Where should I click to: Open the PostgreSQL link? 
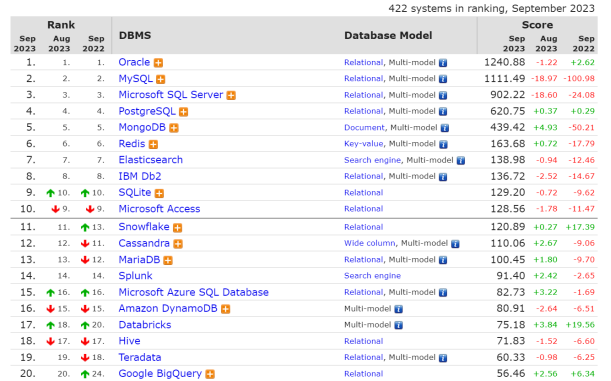[147, 111]
